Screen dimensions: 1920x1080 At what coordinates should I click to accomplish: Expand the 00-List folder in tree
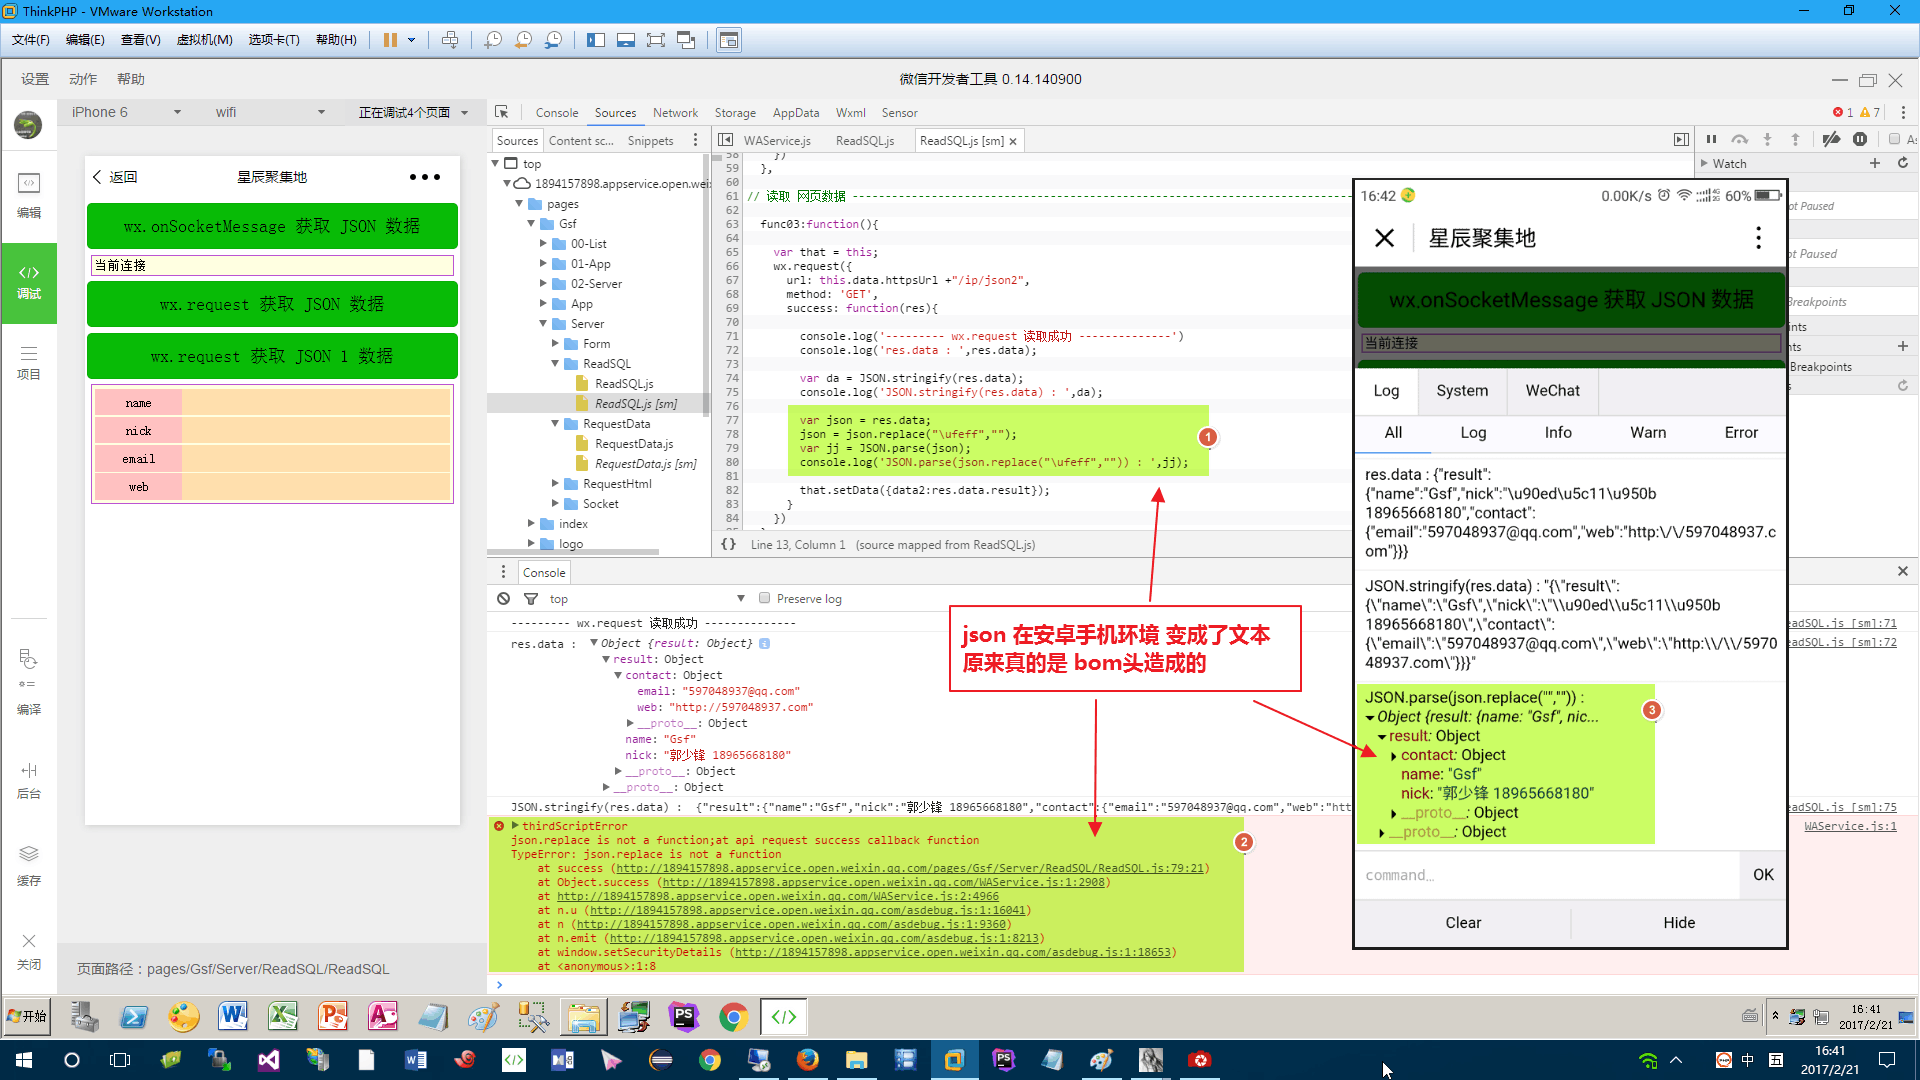pos(544,243)
